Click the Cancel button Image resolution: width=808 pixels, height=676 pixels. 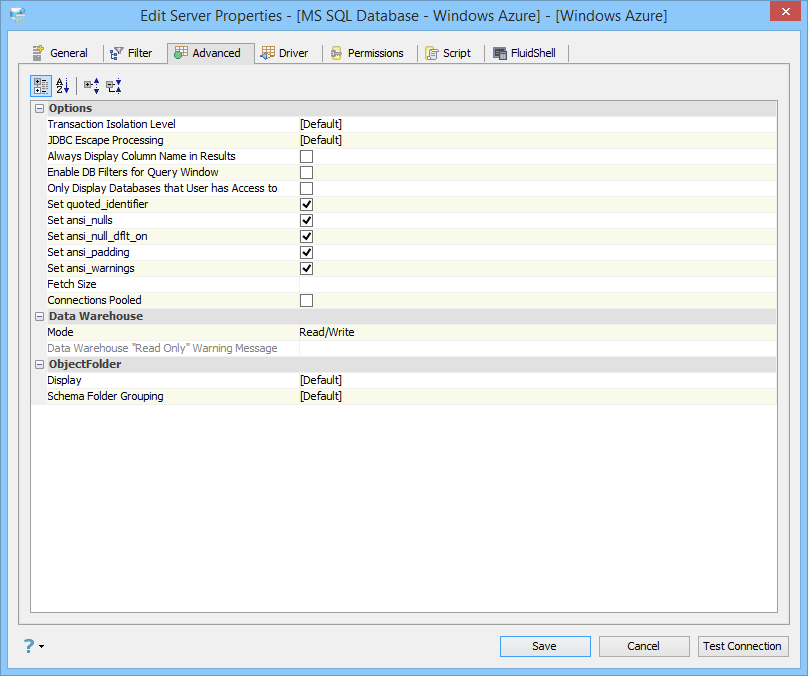coord(644,646)
